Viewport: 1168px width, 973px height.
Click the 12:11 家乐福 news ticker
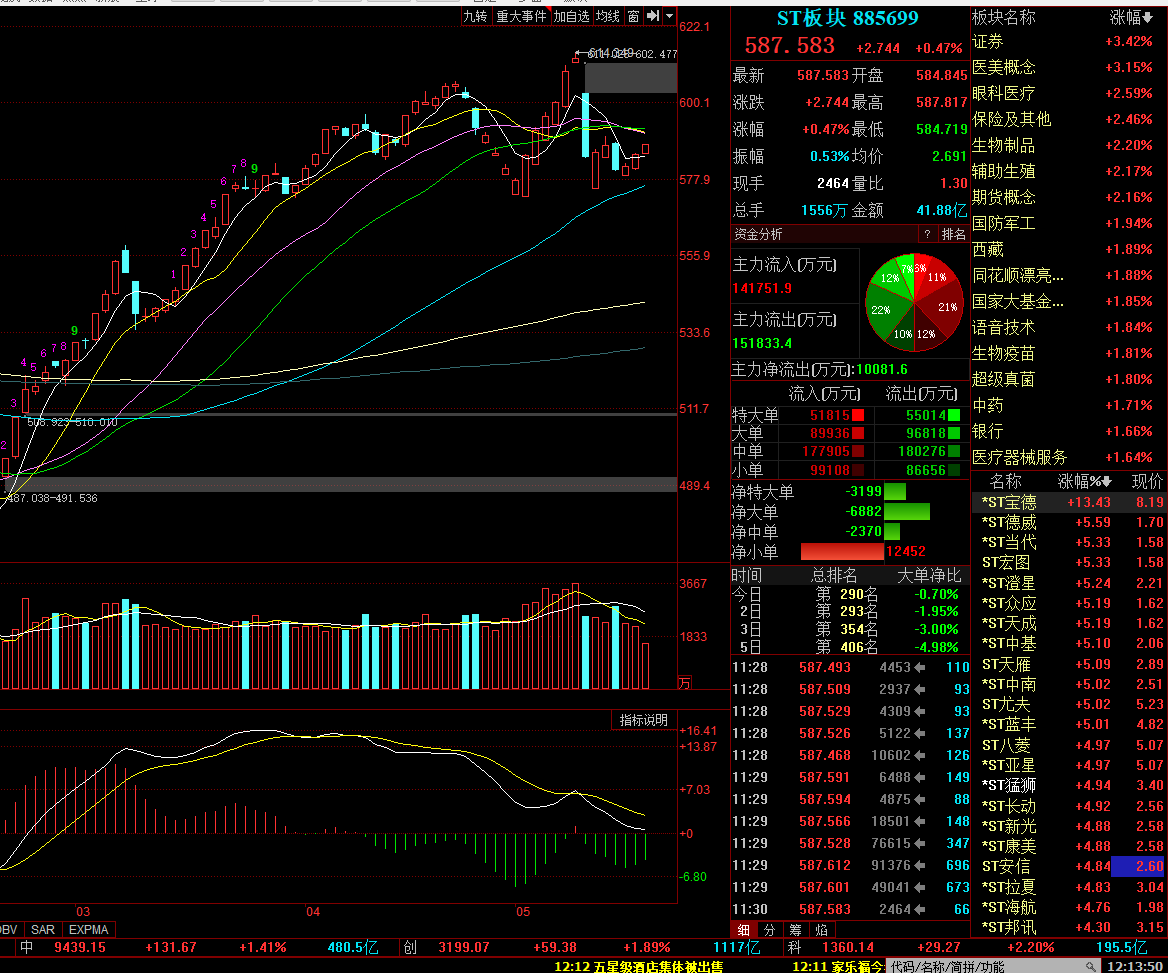pos(838,966)
